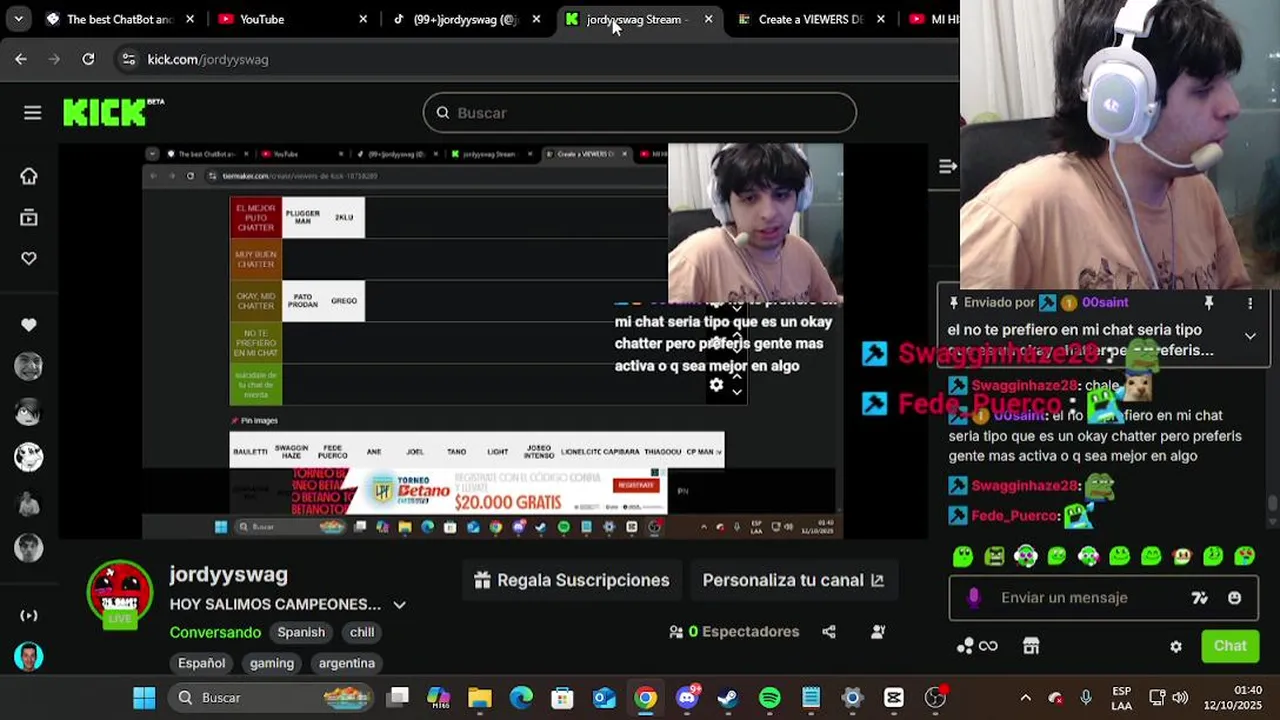Select the Spanish tag
This screenshot has width=1280, height=720.
coord(301,632)
